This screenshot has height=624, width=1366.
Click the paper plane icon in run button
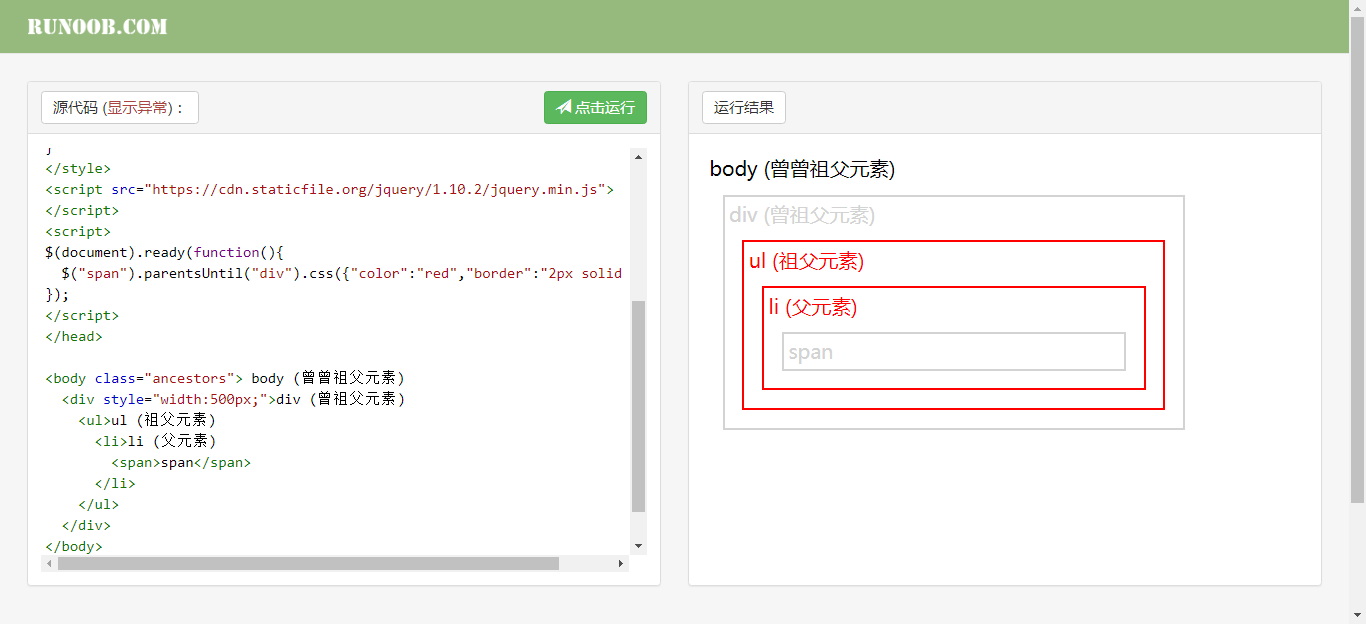click(x=564, y=107)
